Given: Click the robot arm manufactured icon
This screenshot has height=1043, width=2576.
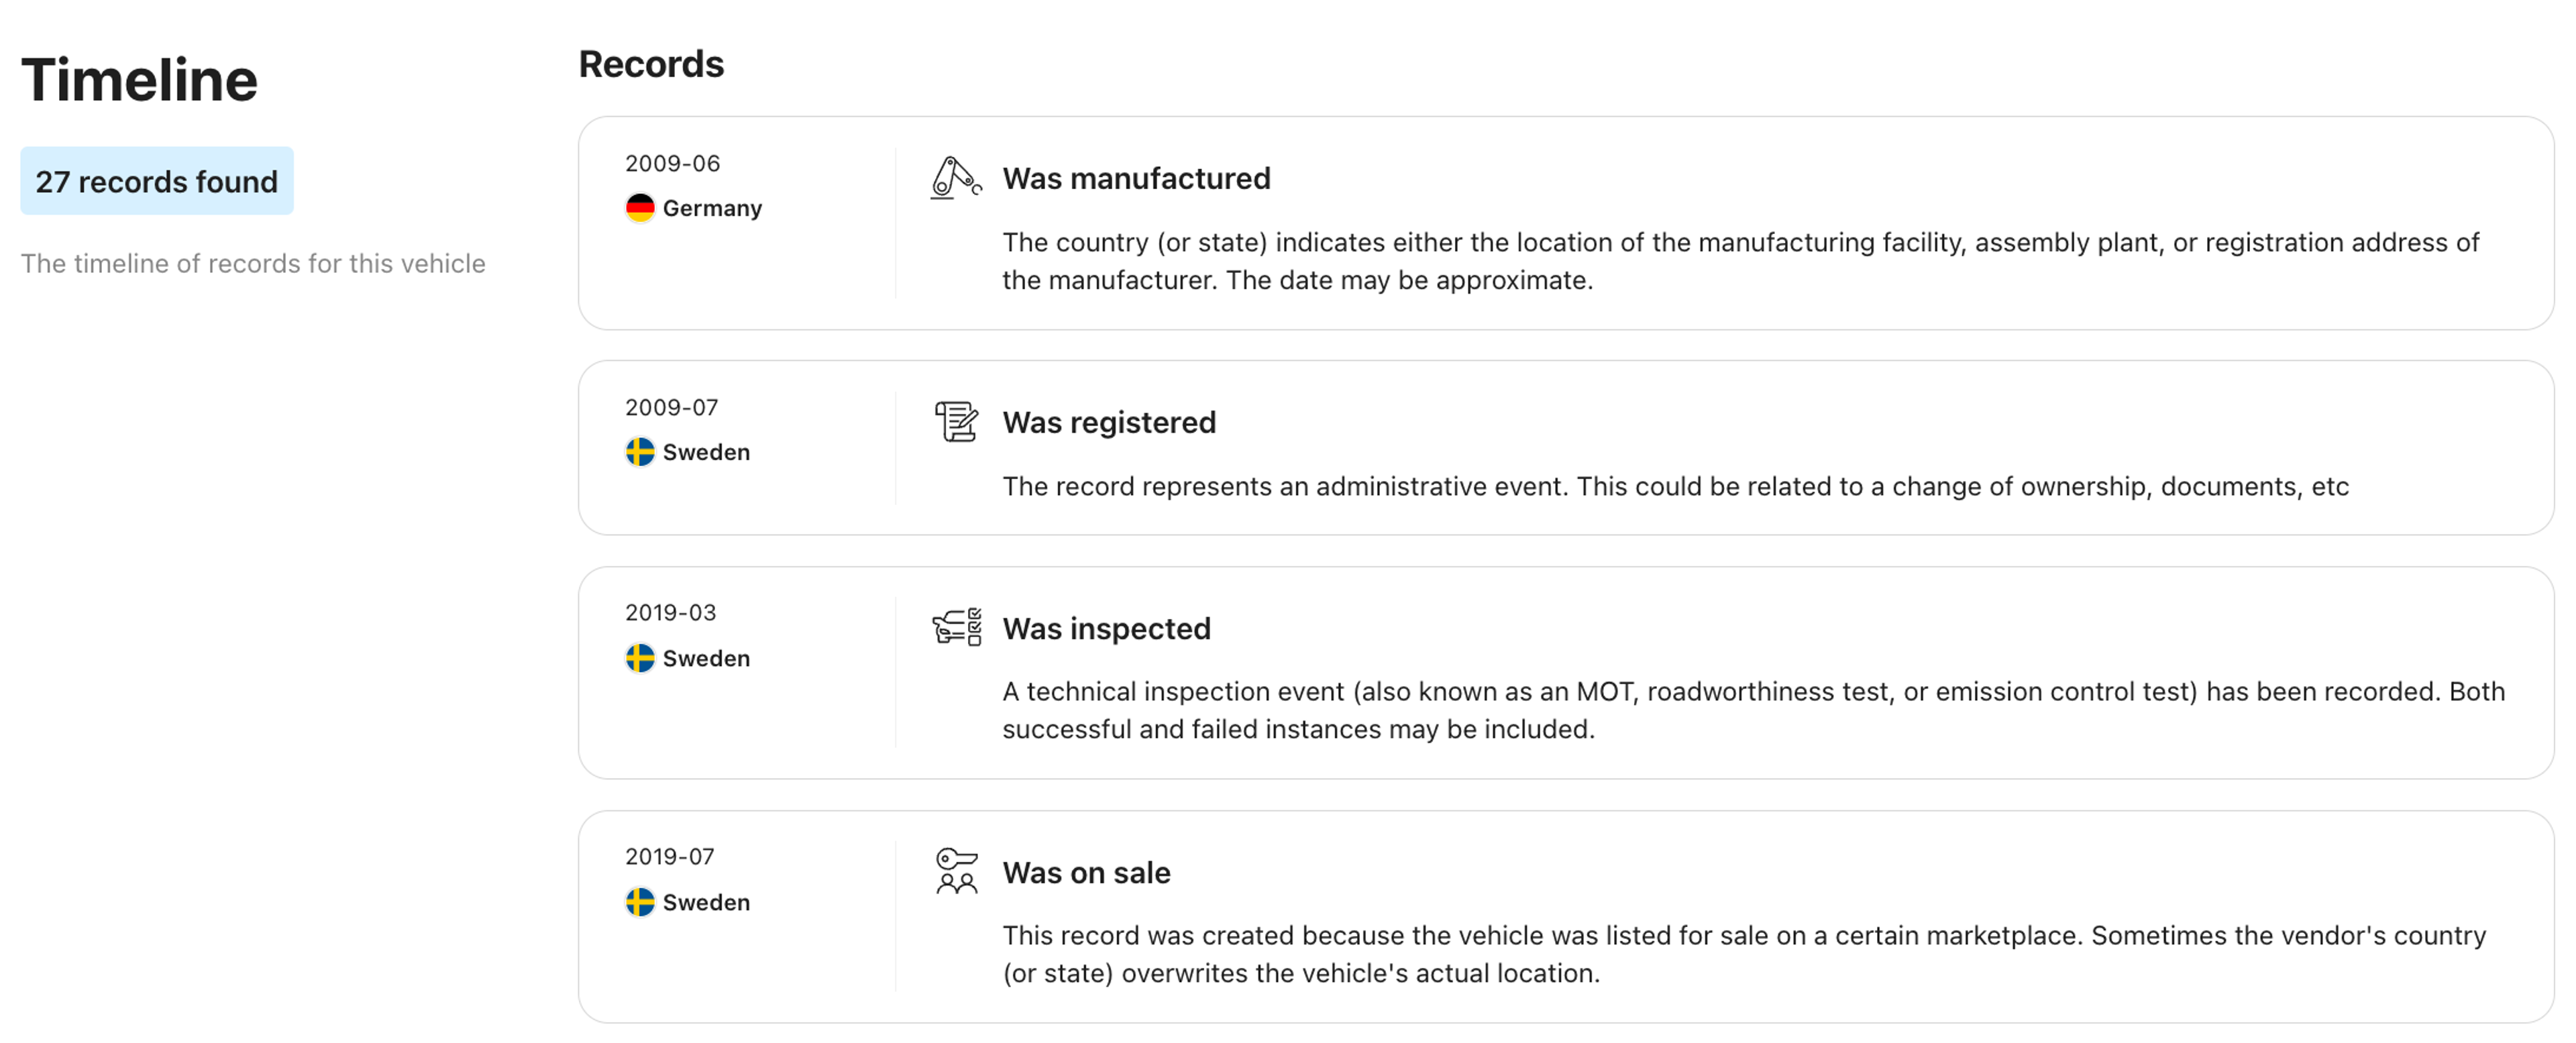Looking at the screenshot, I should pos(955,178).
